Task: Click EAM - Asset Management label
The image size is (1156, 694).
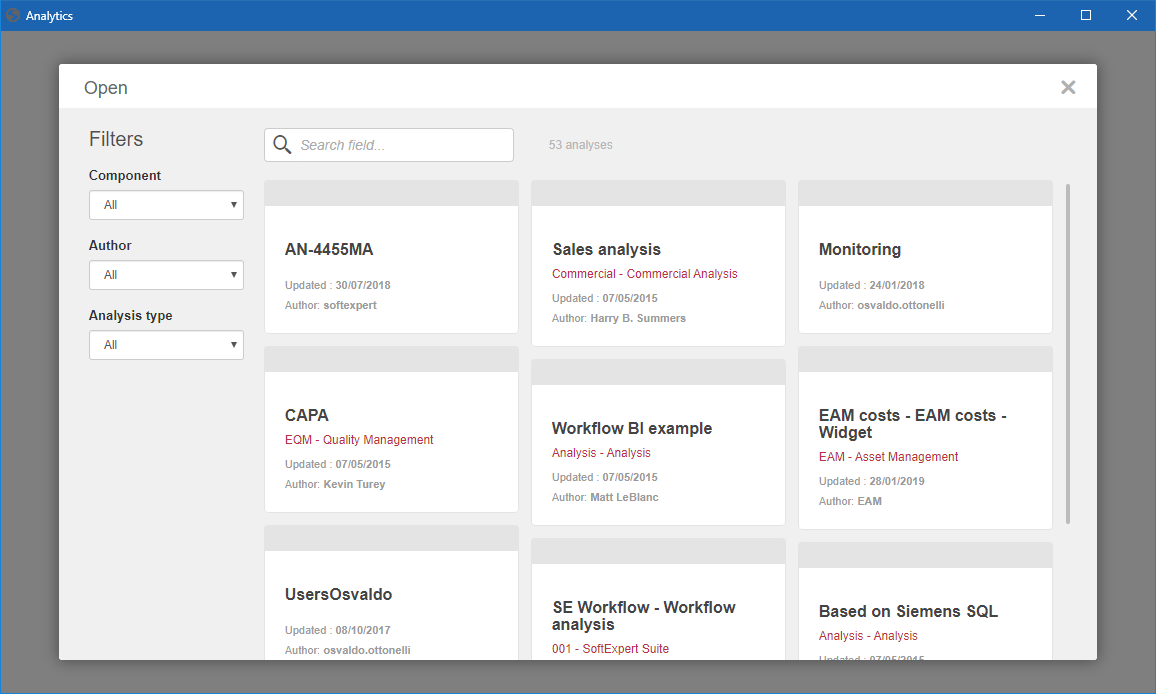Action: coord(888,457)
